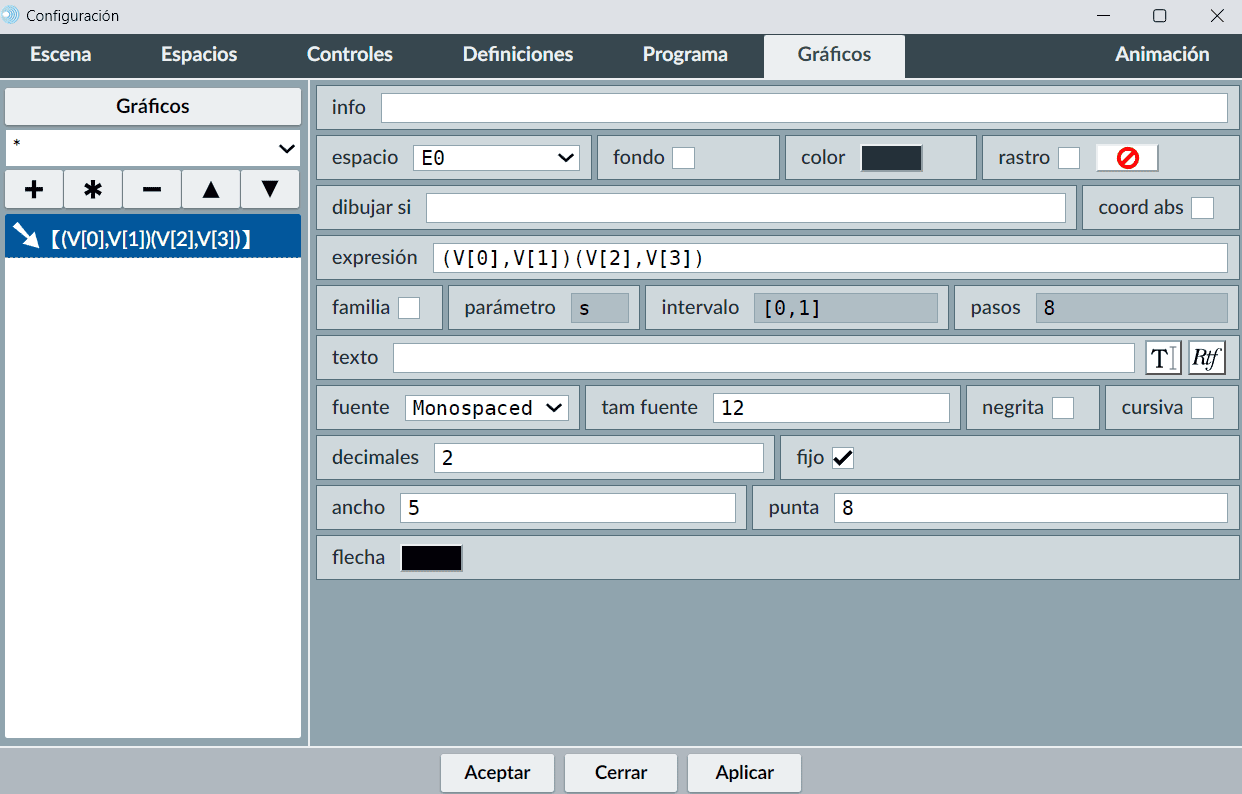Open the graphics filter dropdown
This screenshot has height=794, width=1242.
click(x=153, y=148)
